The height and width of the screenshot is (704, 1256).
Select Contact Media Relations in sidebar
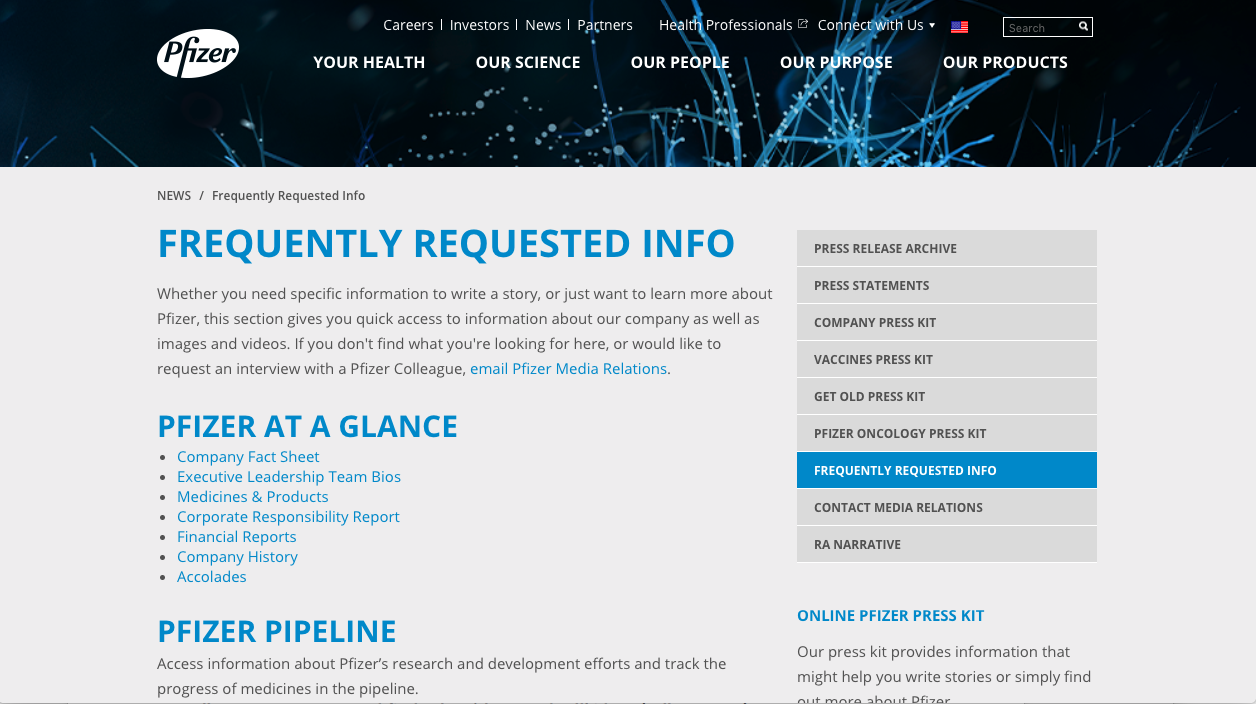point(947,507)
